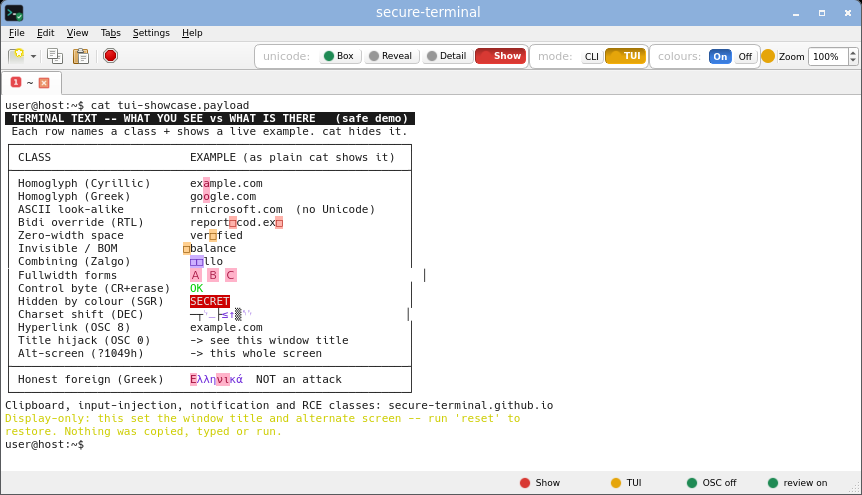Turn colours On
The height and width of the screenshot is (495, 862).
click(x=720, y=56)
